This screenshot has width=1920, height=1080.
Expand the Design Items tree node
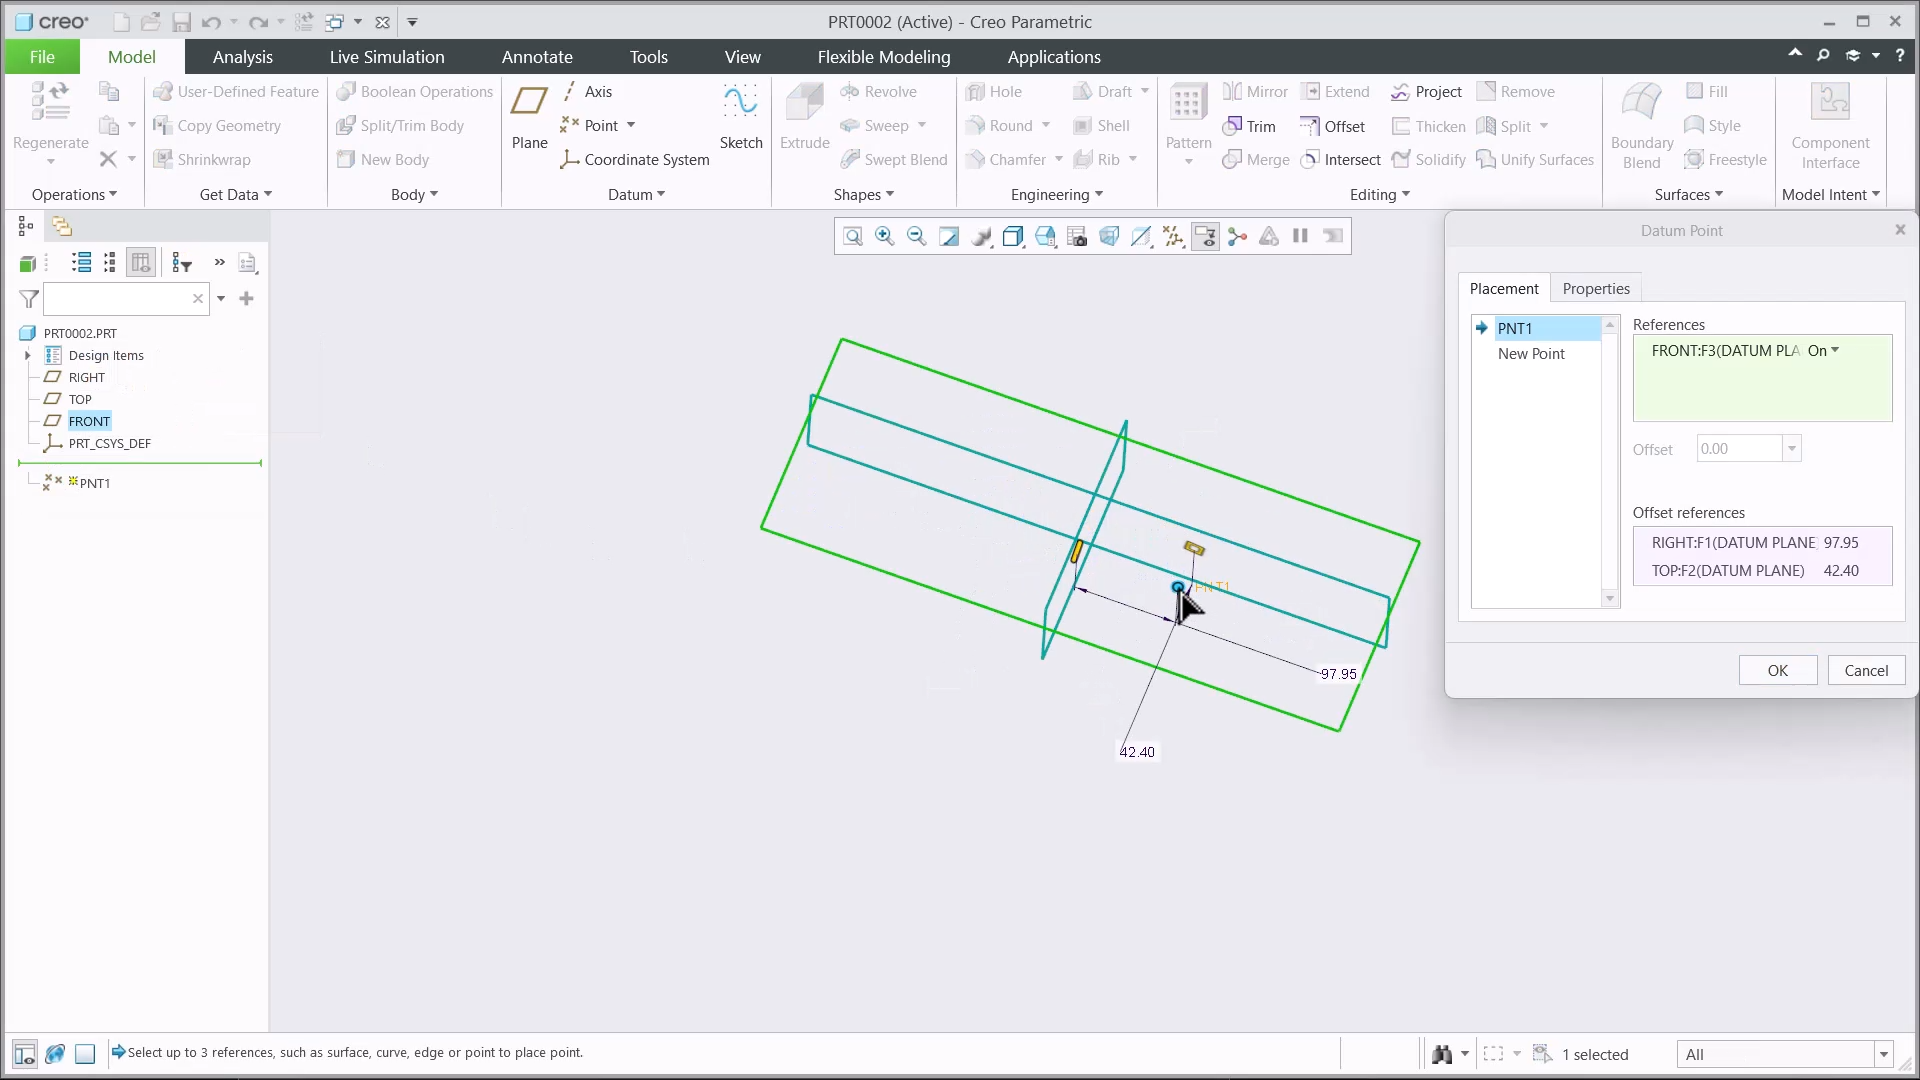[x=28, y=355]
